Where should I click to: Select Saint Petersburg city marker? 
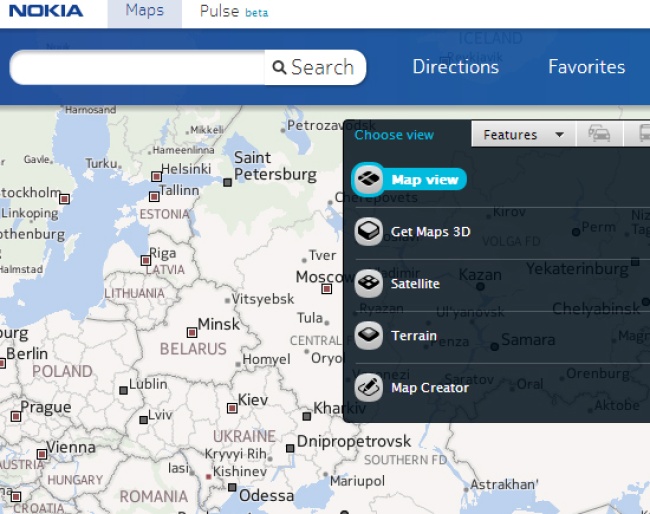point(228,182)
